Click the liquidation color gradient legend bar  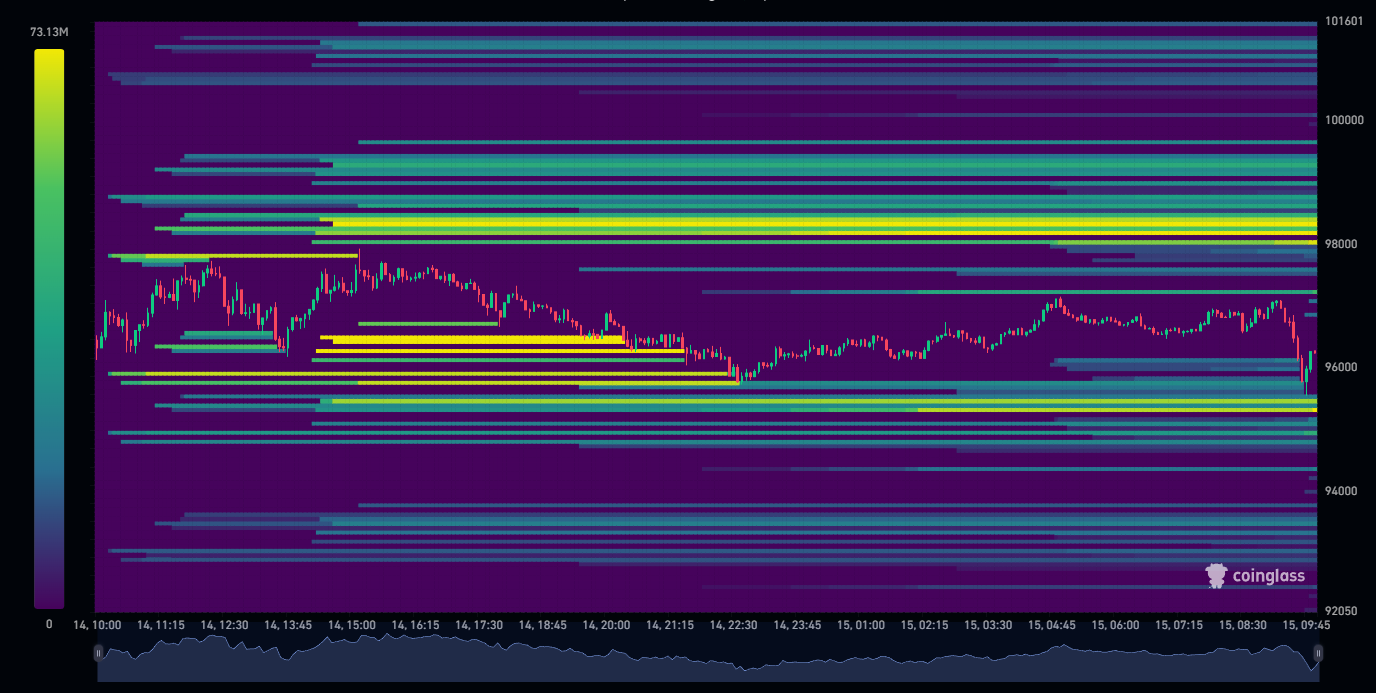(x=49, y=329)
